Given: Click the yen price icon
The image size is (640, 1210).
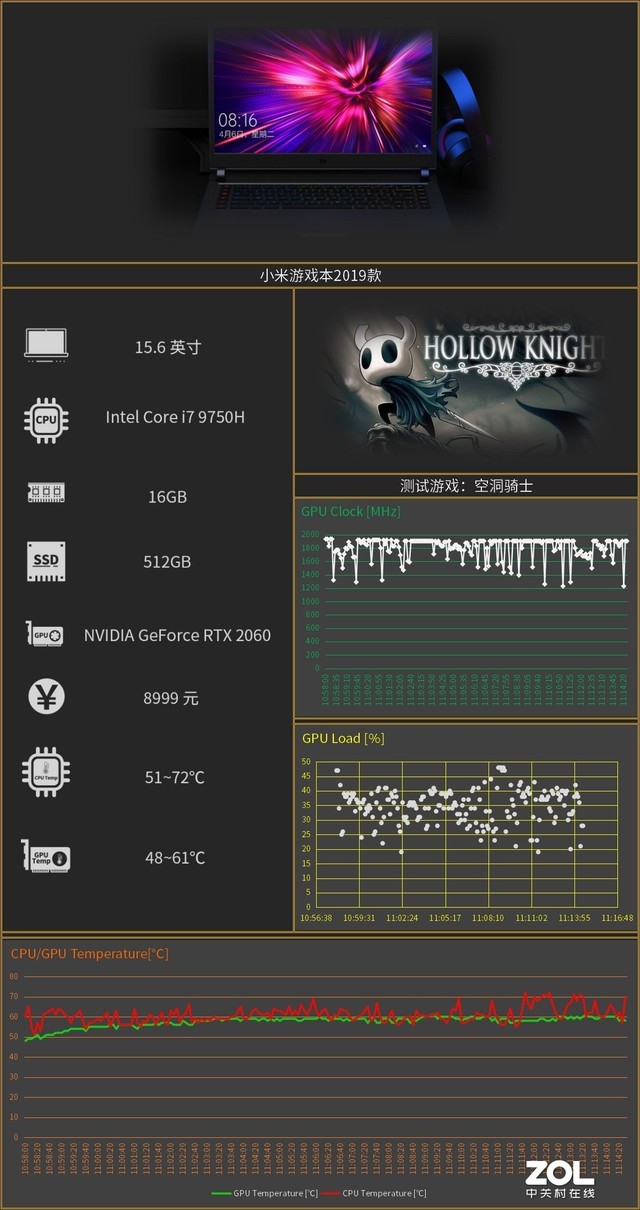Looking at the screenshot, I should pyautogui.click(x=46, y=696).
